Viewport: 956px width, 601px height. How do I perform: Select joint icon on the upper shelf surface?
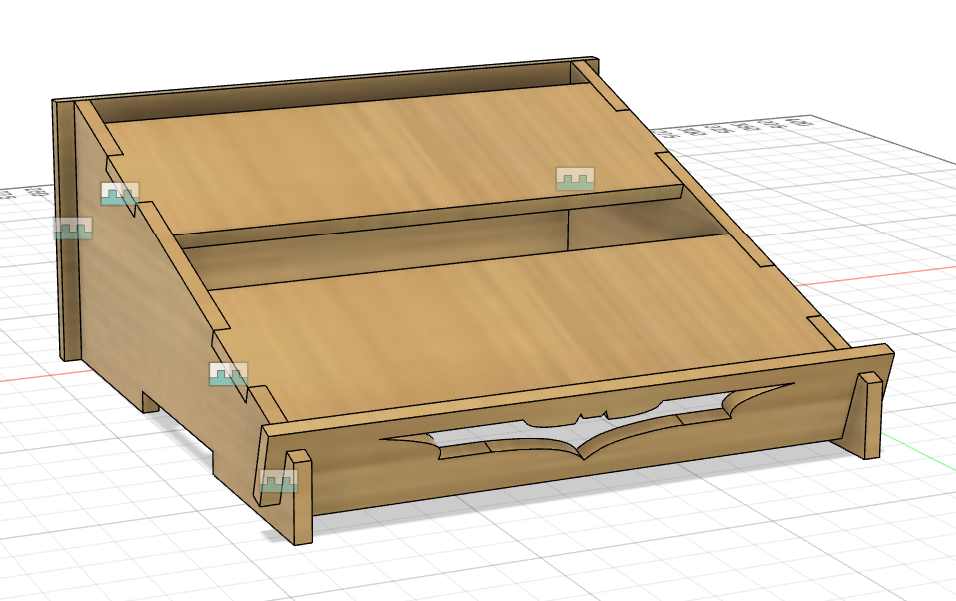point(575,179)
